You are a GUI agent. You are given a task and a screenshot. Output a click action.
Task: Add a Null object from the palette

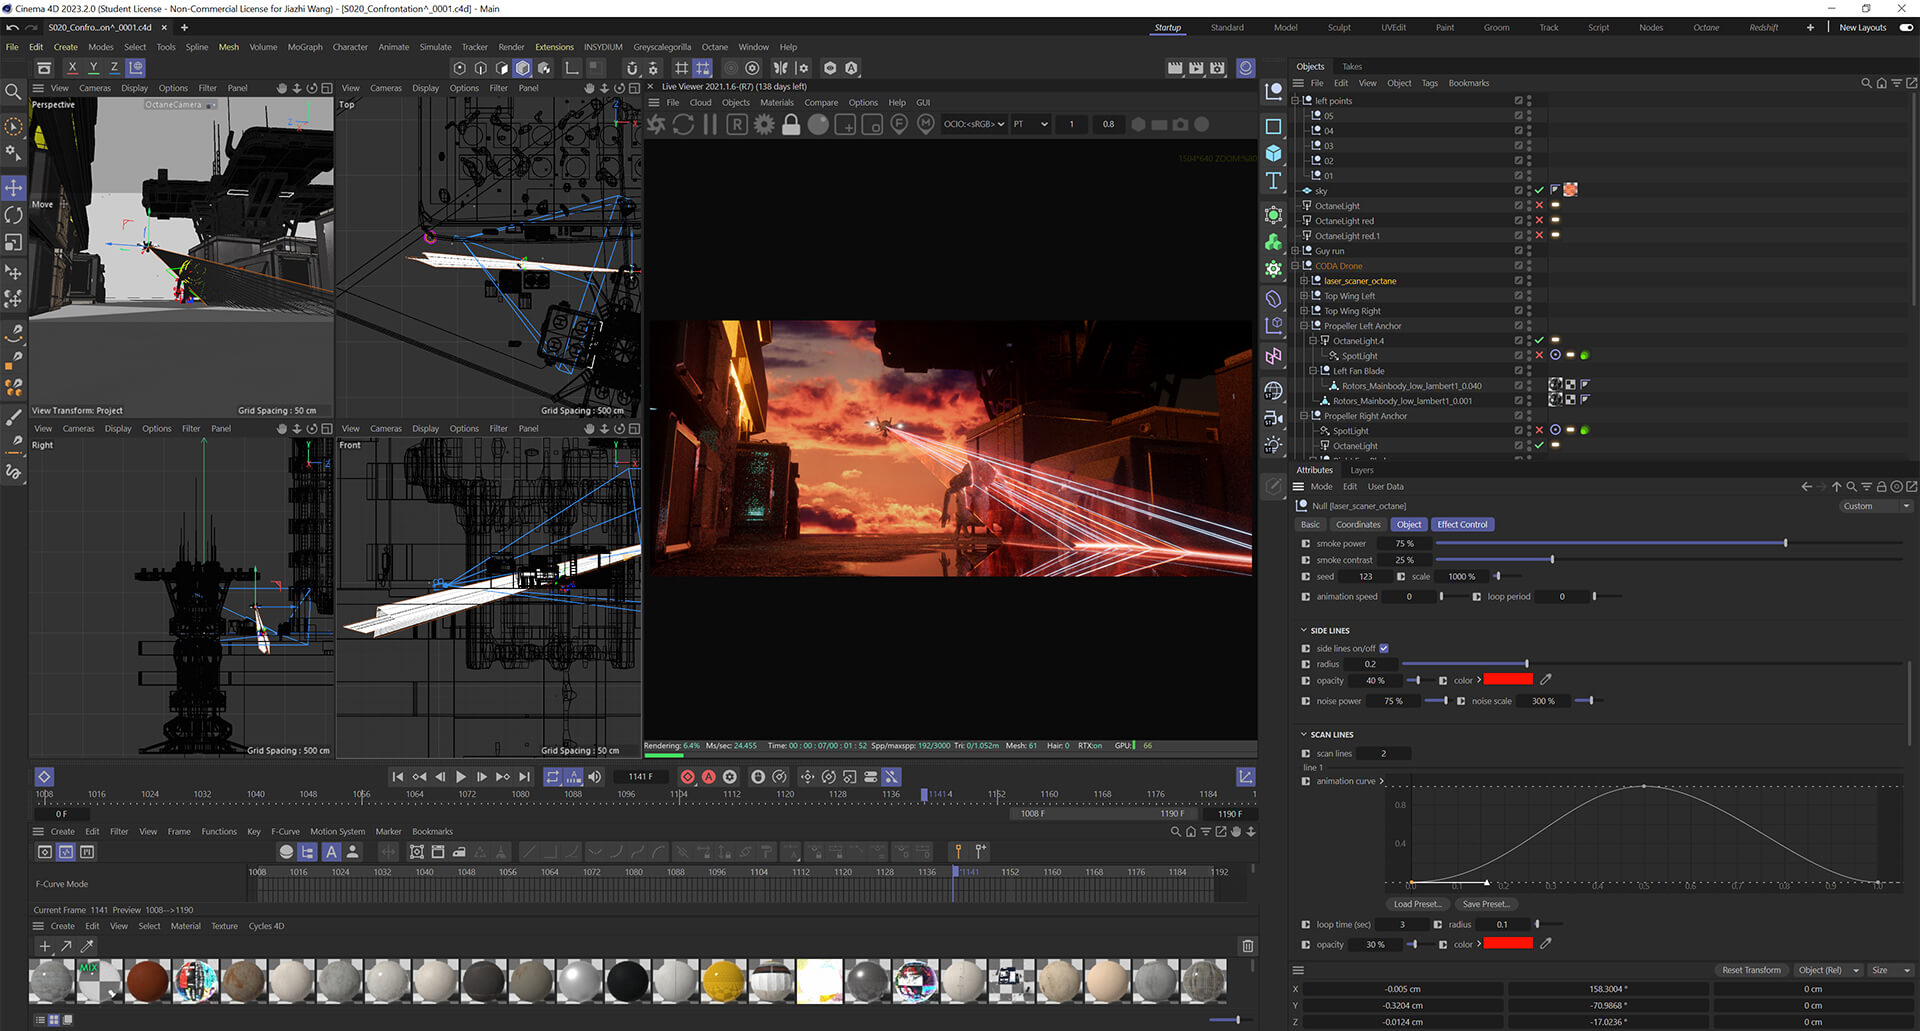pyautogui.click(x=1273, y=92)
